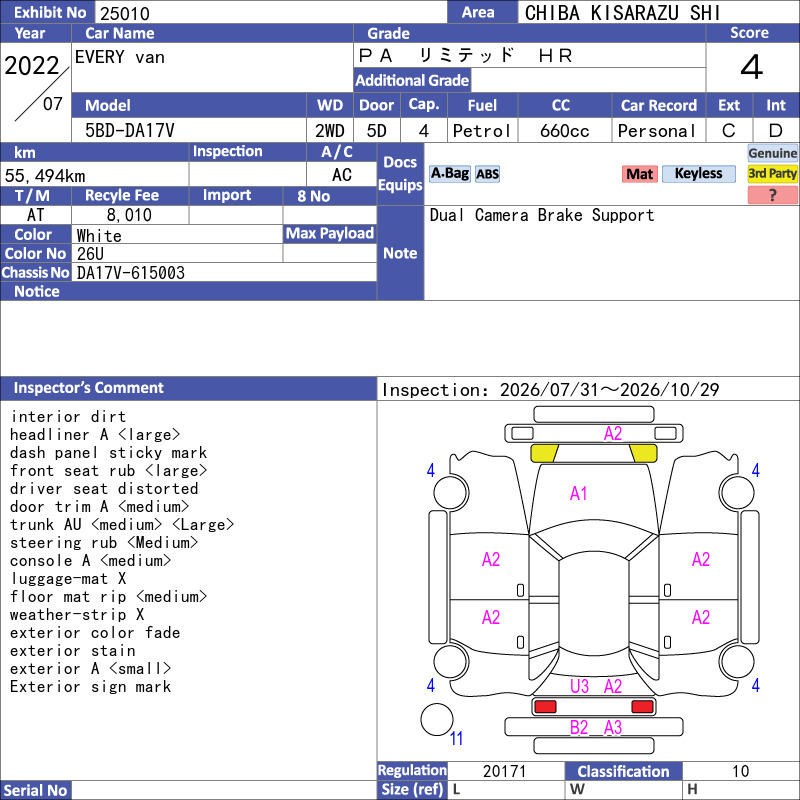
Task: Click the A2 mark on the front bumper
Action: coord(613,434)
